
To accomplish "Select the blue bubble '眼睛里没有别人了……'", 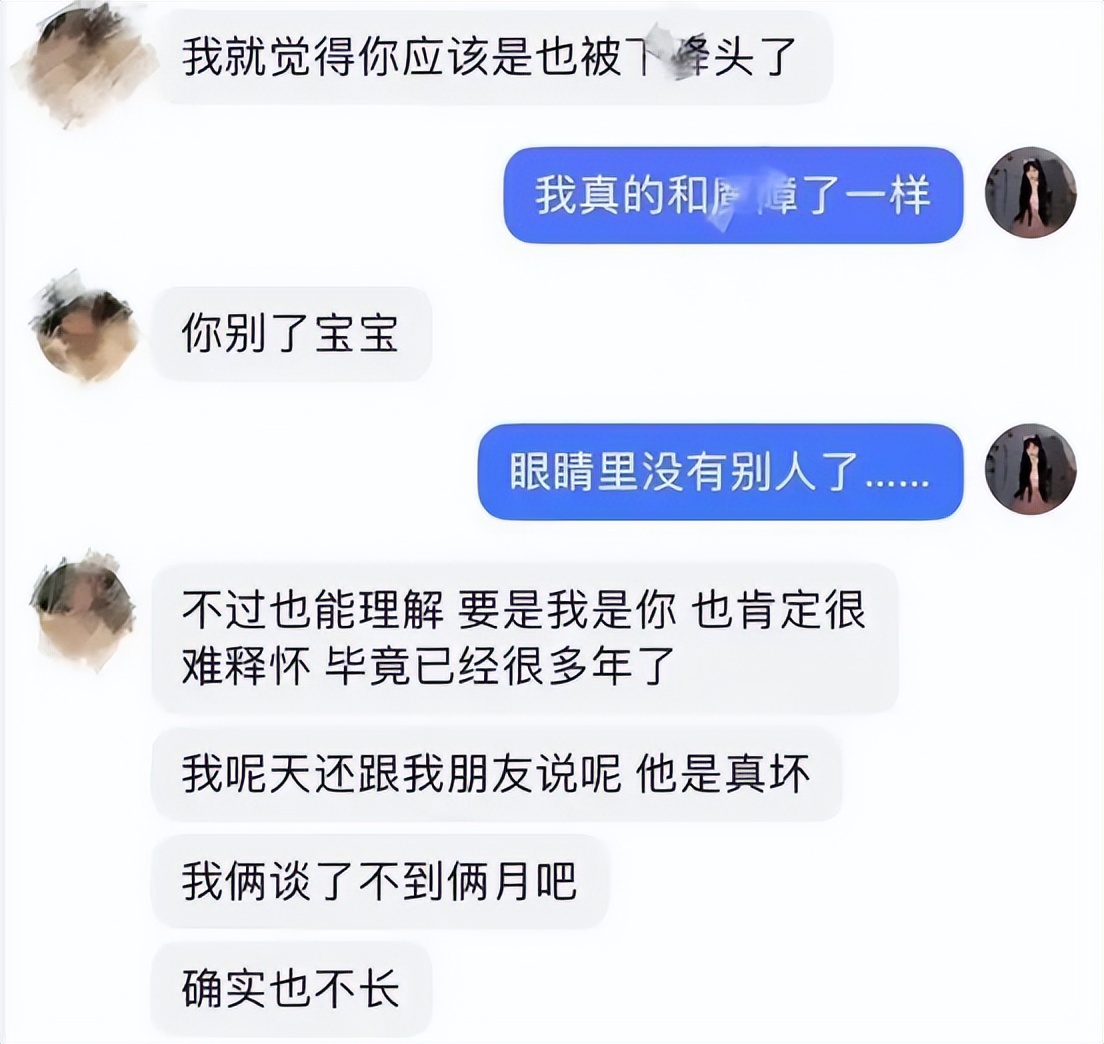I will [720, 472].
